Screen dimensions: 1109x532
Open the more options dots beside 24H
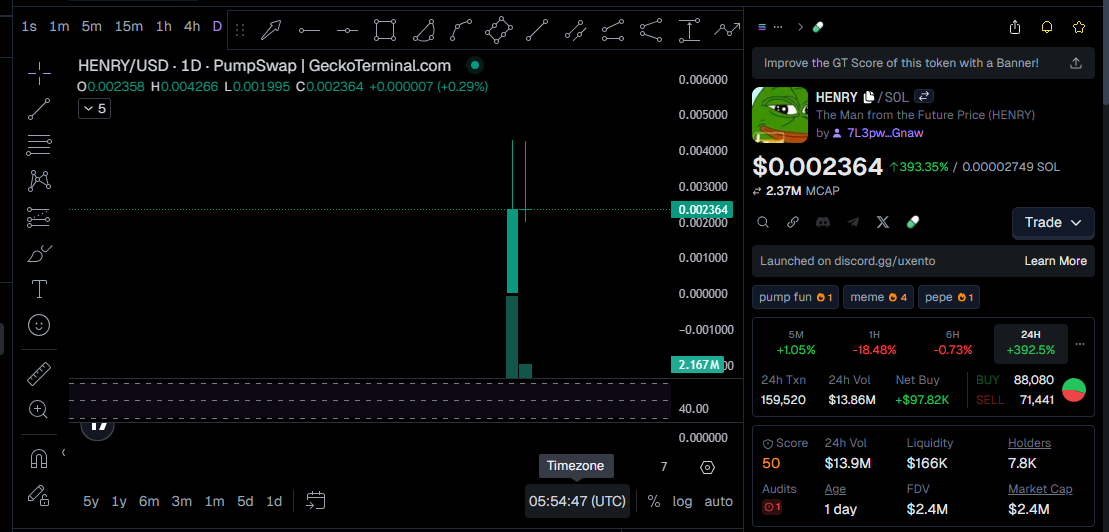click(1079, 344)
